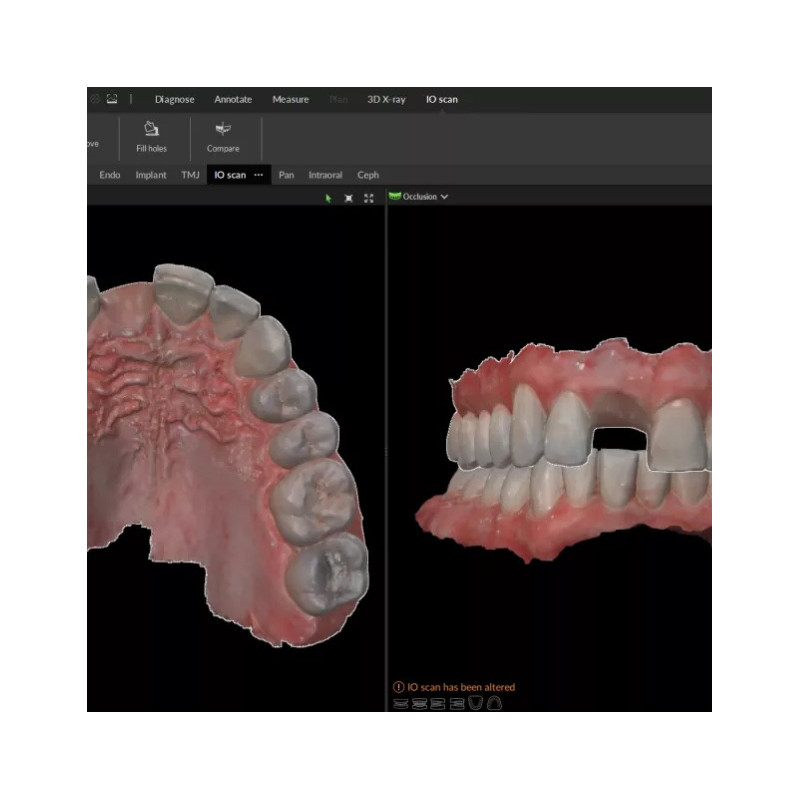Screen dimensions: 800x800
Task: Open the IO scan tab options ellipsis
Action: (259, 175)
